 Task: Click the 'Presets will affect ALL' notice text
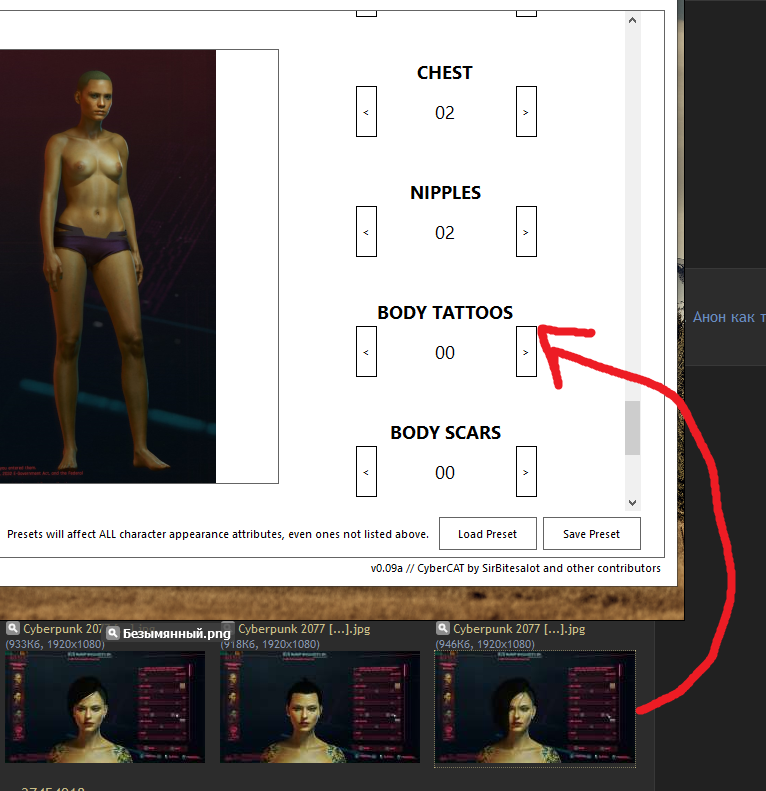tap(218, 534)
